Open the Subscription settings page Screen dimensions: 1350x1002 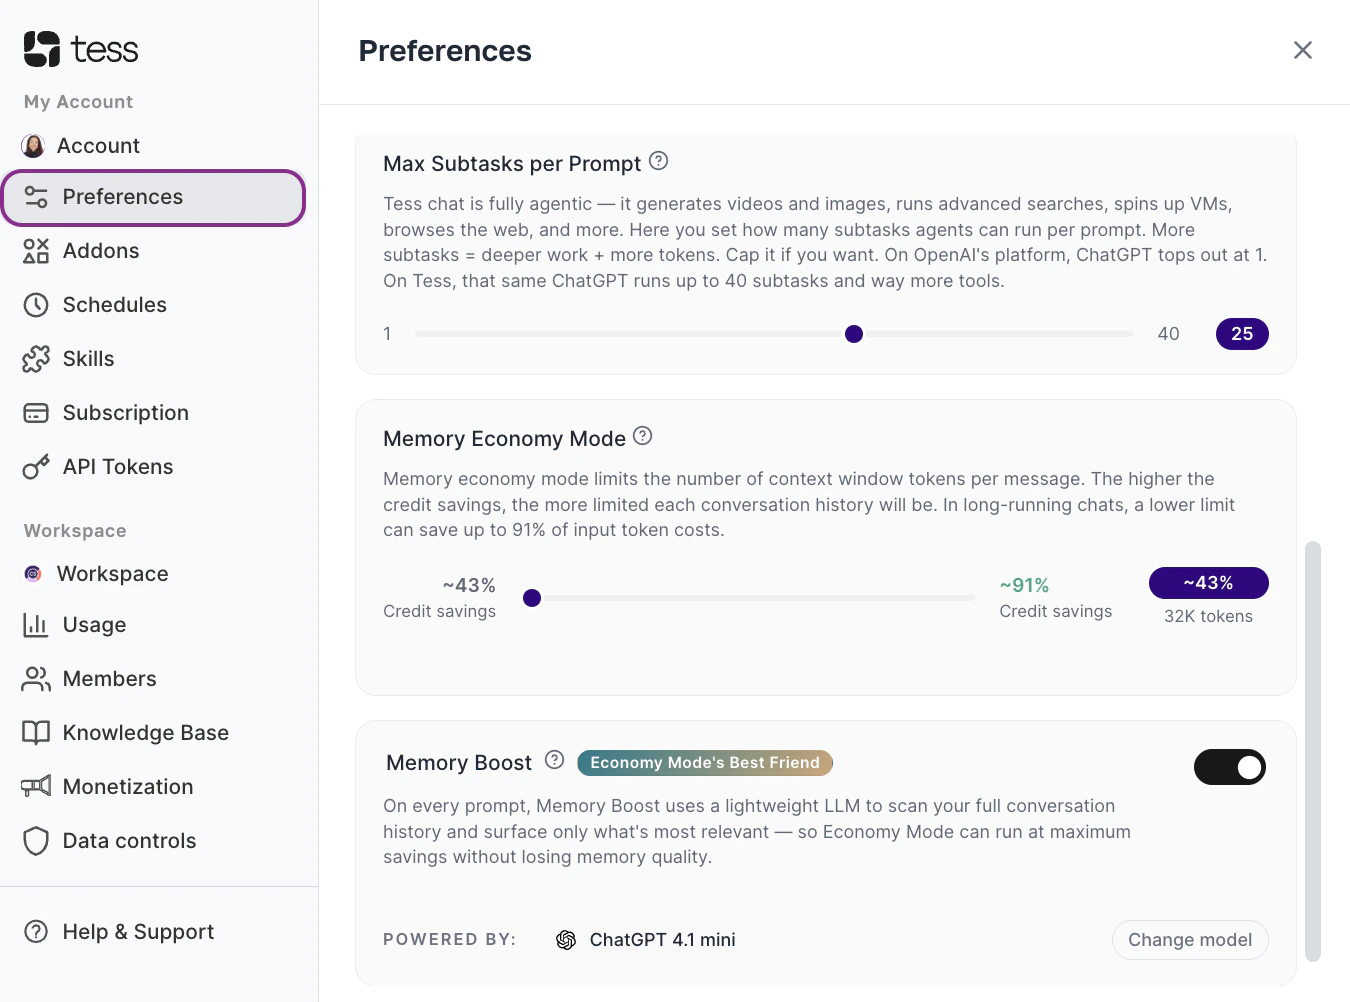(x=125, y=413)
